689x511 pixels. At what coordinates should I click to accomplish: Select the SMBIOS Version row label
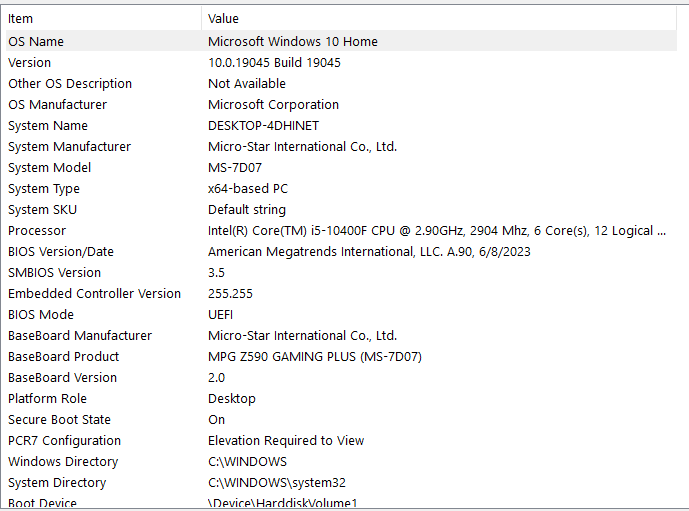coord(54,273)
